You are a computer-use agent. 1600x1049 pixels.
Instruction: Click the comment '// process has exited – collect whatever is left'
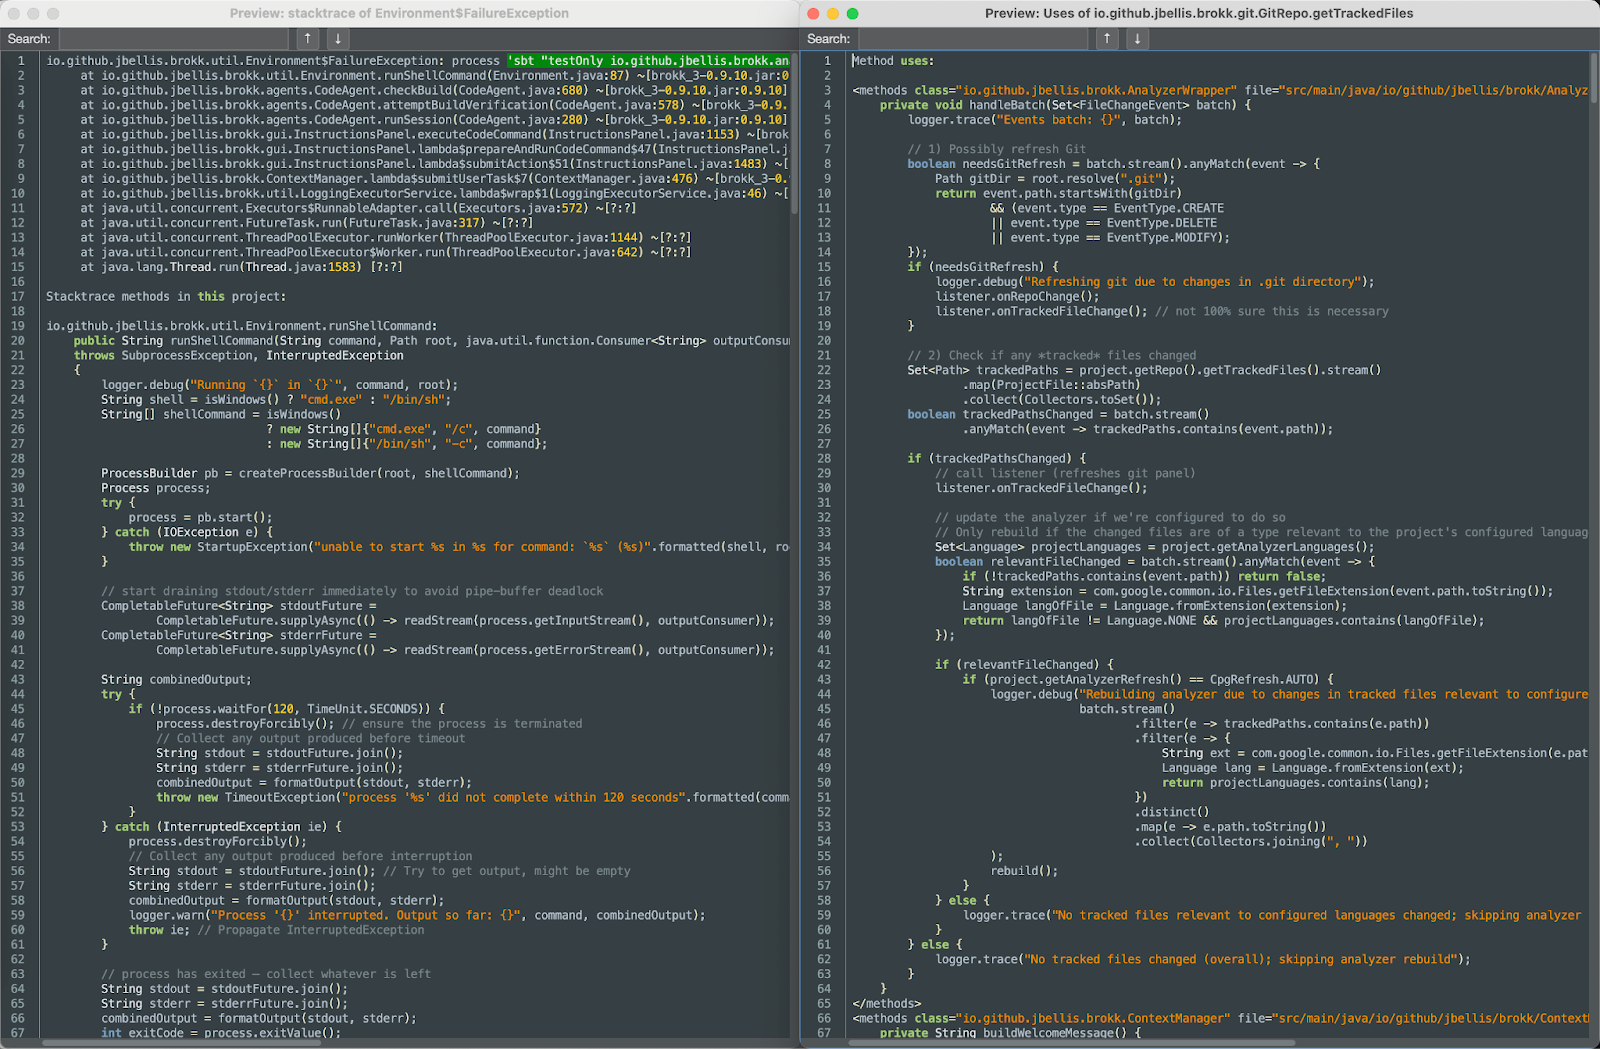(x=266, y=974)
